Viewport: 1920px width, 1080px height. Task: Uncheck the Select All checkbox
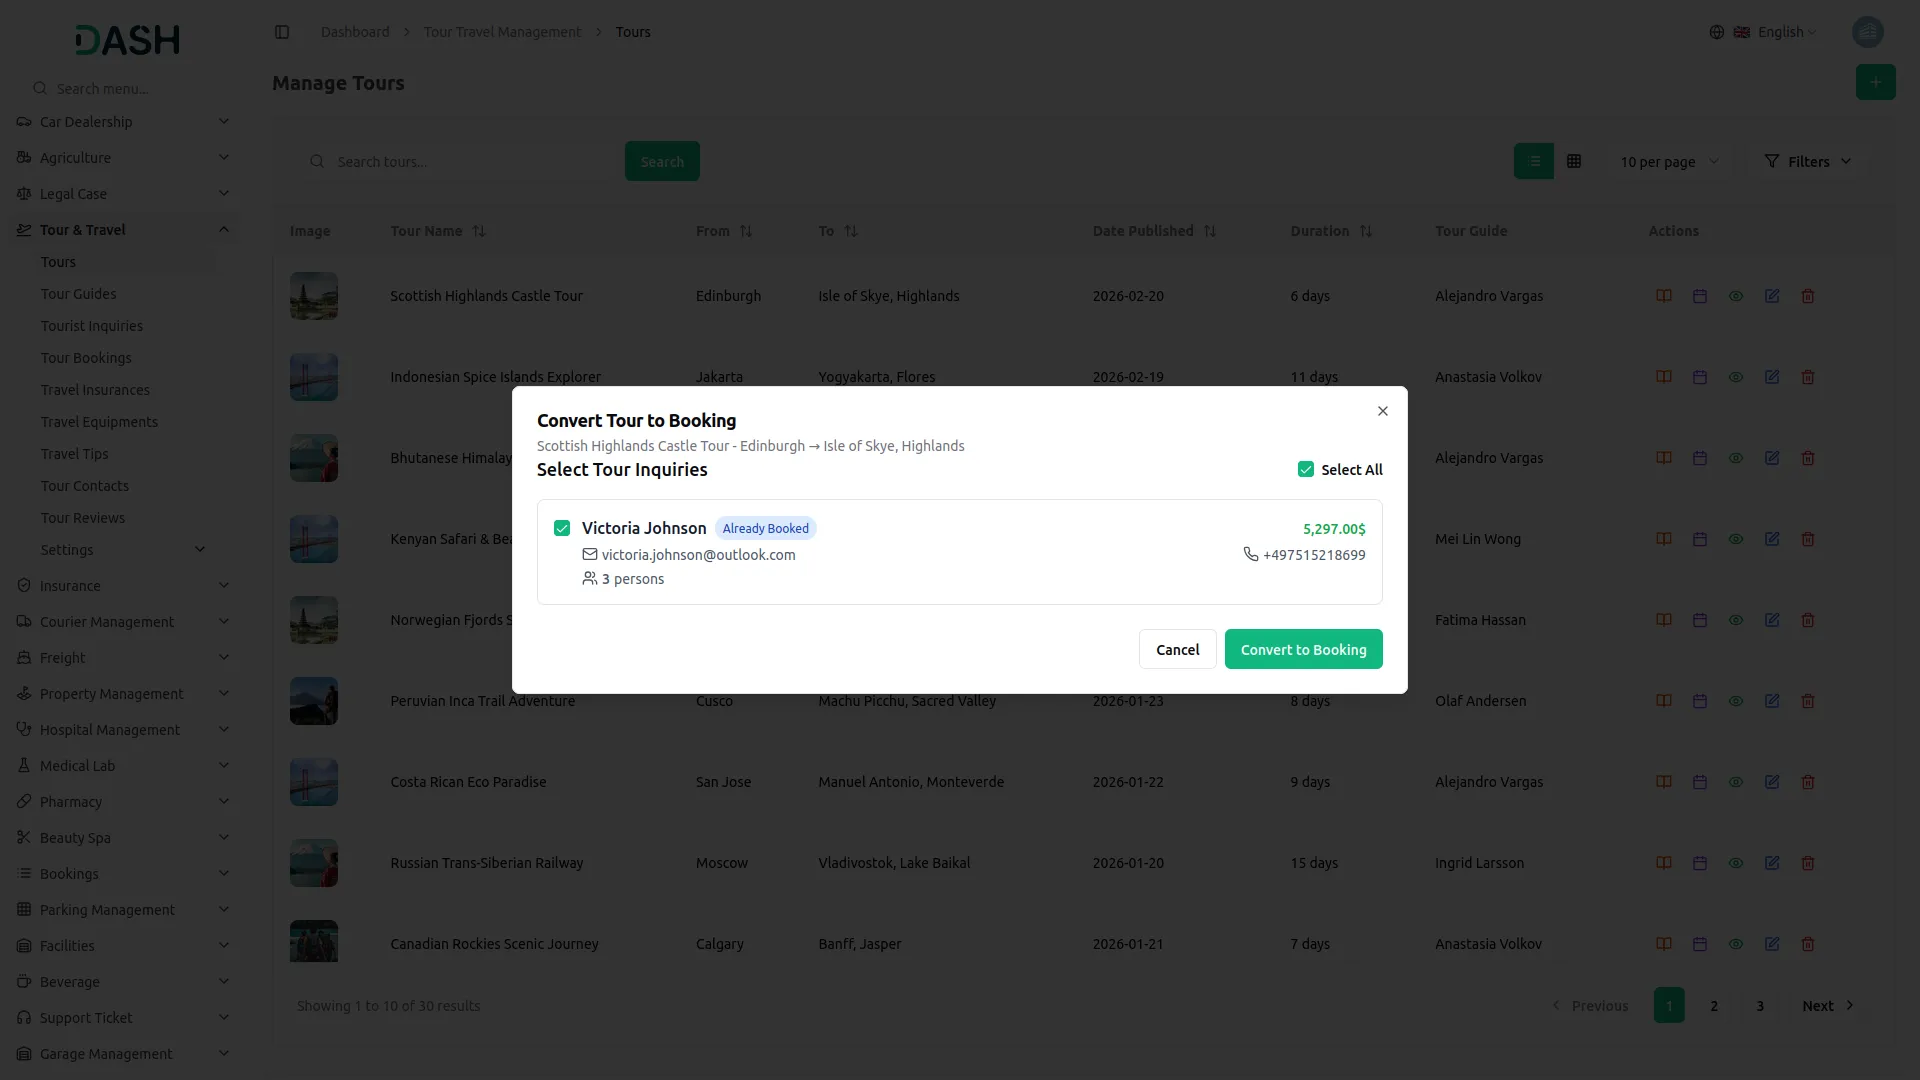1305,470
